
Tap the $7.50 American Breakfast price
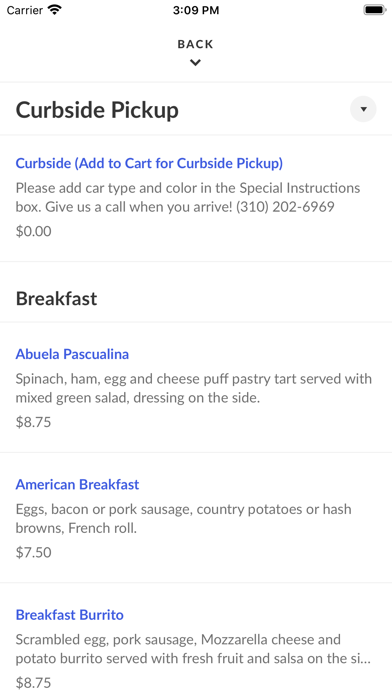(x=34, y=553)
